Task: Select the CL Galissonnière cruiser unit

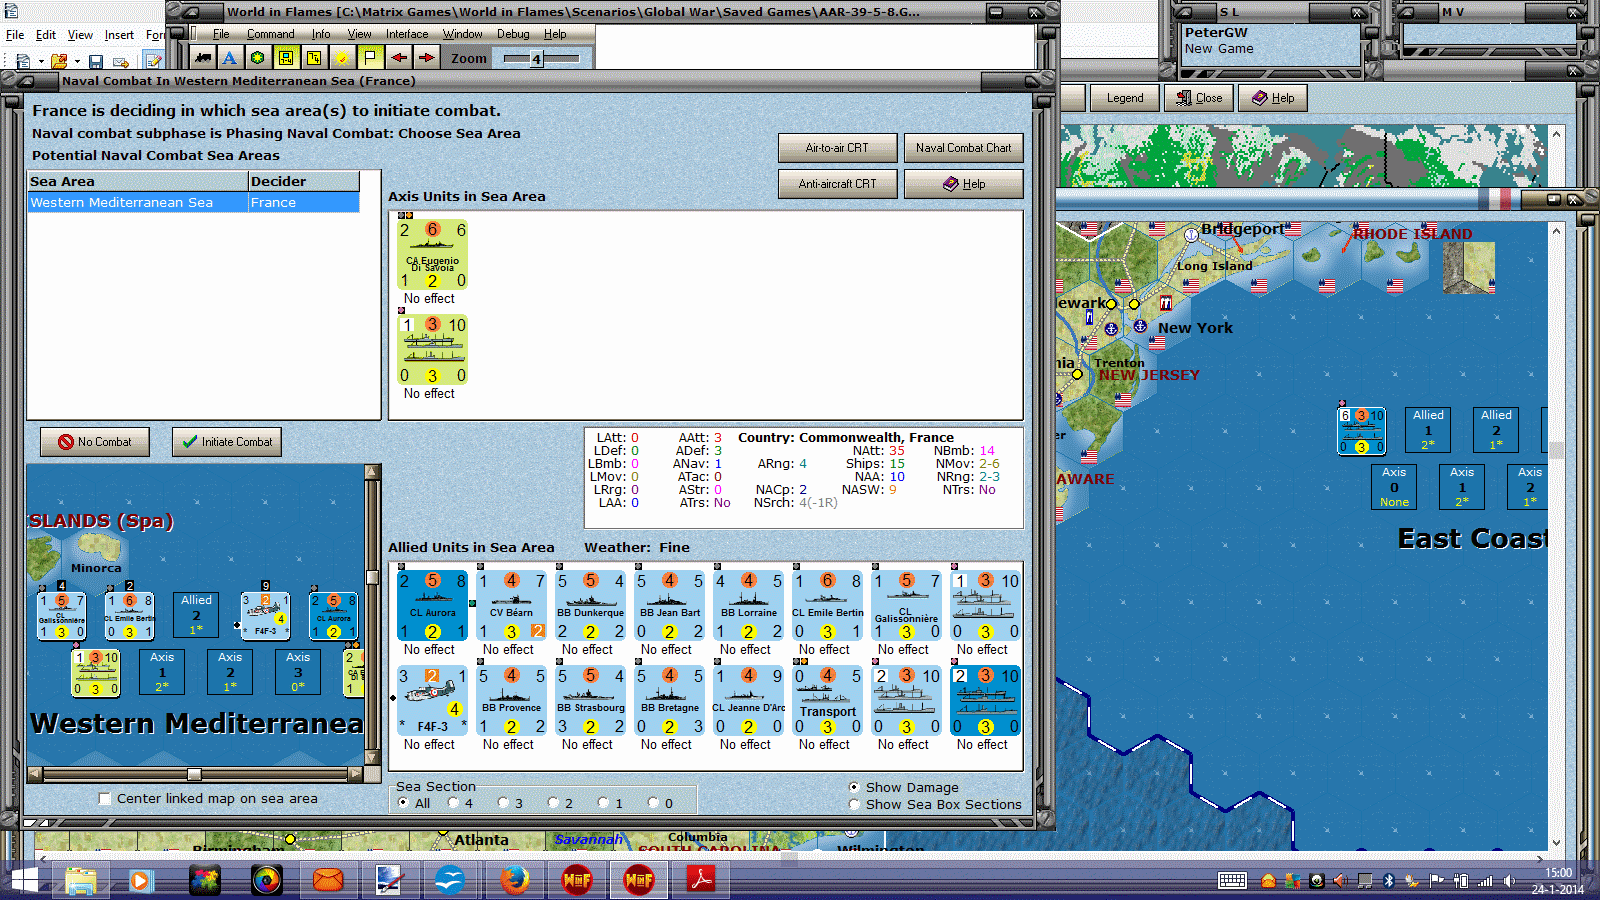Action: click(907, 606)
